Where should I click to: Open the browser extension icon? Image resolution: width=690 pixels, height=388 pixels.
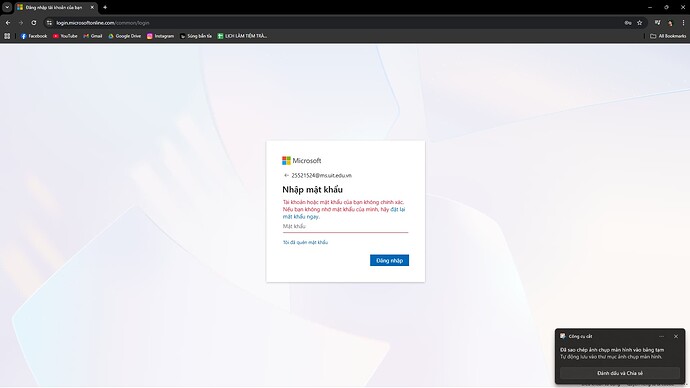tap(657, 23)
